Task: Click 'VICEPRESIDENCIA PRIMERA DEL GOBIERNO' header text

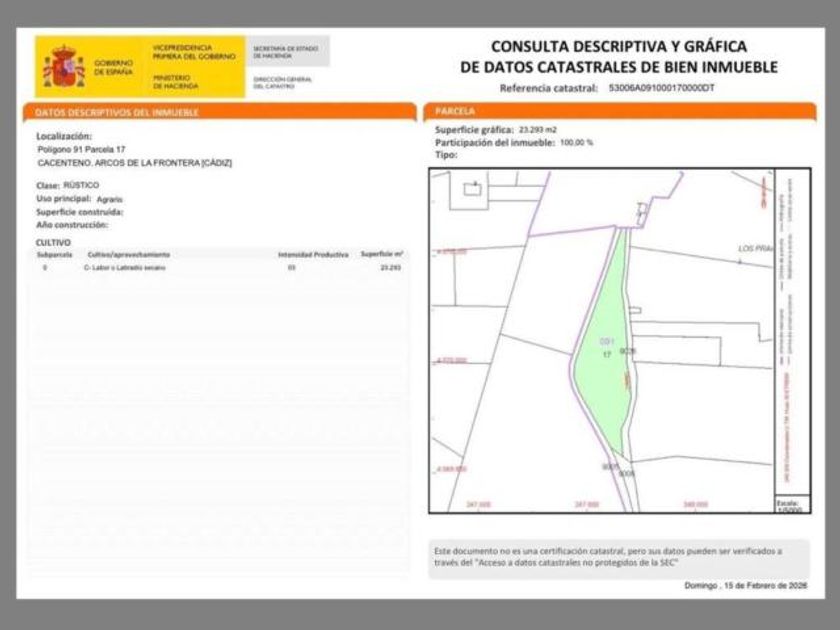Action: (x=194, y=52)
